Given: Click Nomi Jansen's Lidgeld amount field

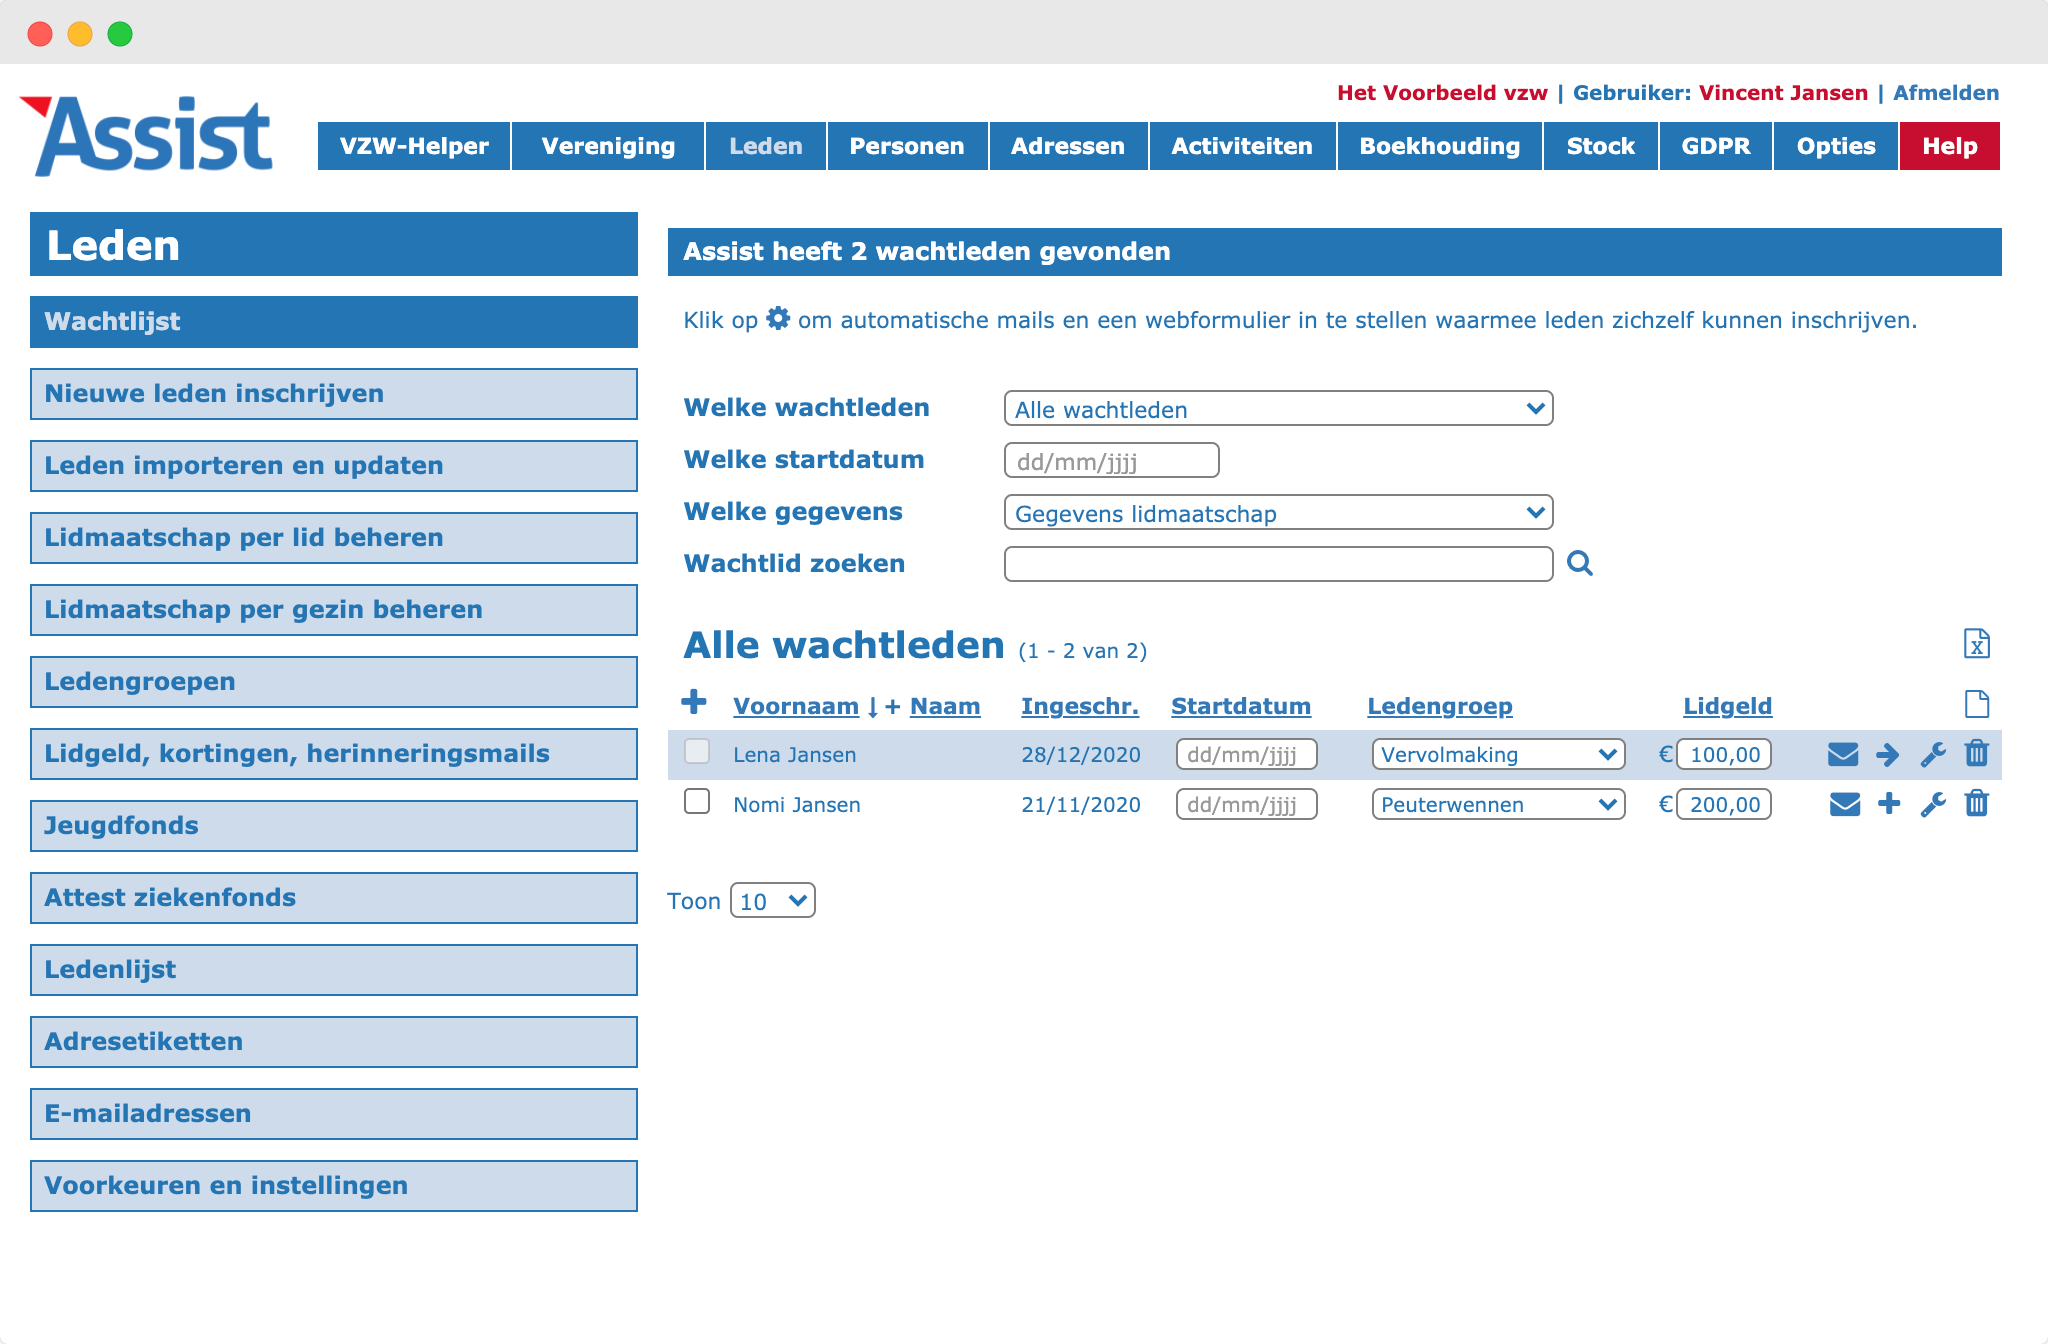Looking at the screenshot, I should 1724,804.
